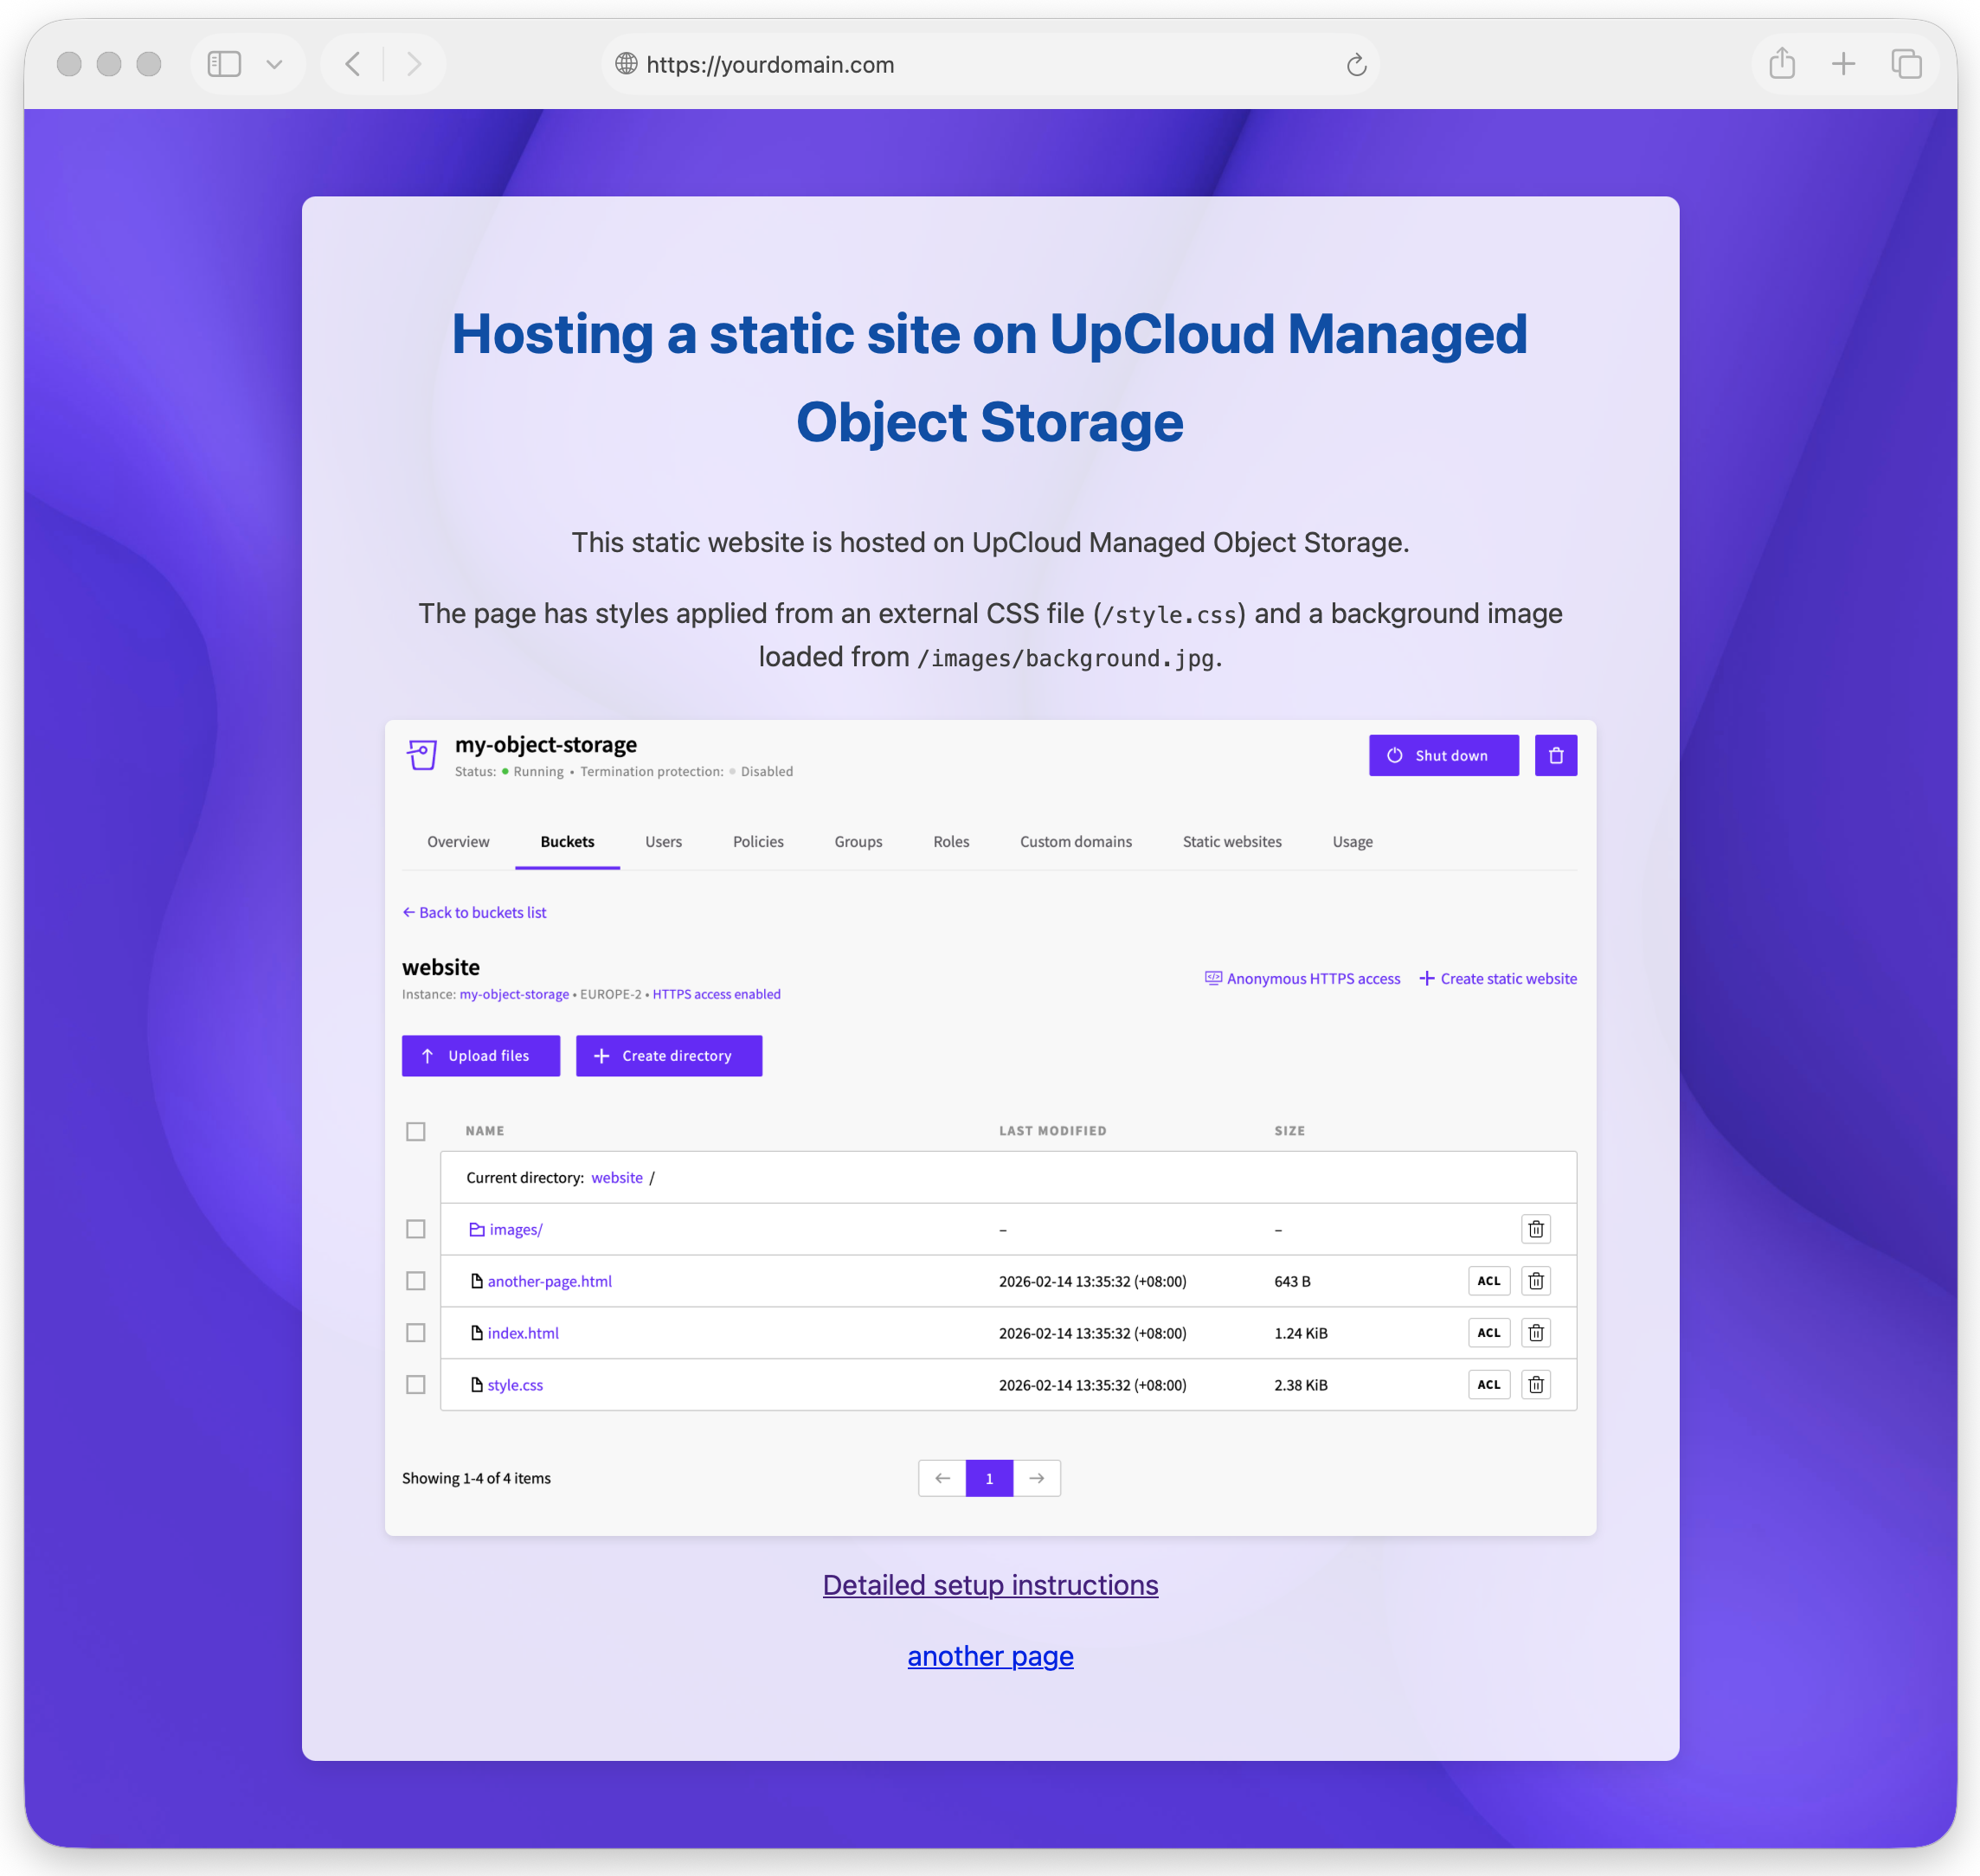Check the images/ row checkbox
Screen dimensions: 1980x1876
pyautogui.click(x=416, y=1229)
